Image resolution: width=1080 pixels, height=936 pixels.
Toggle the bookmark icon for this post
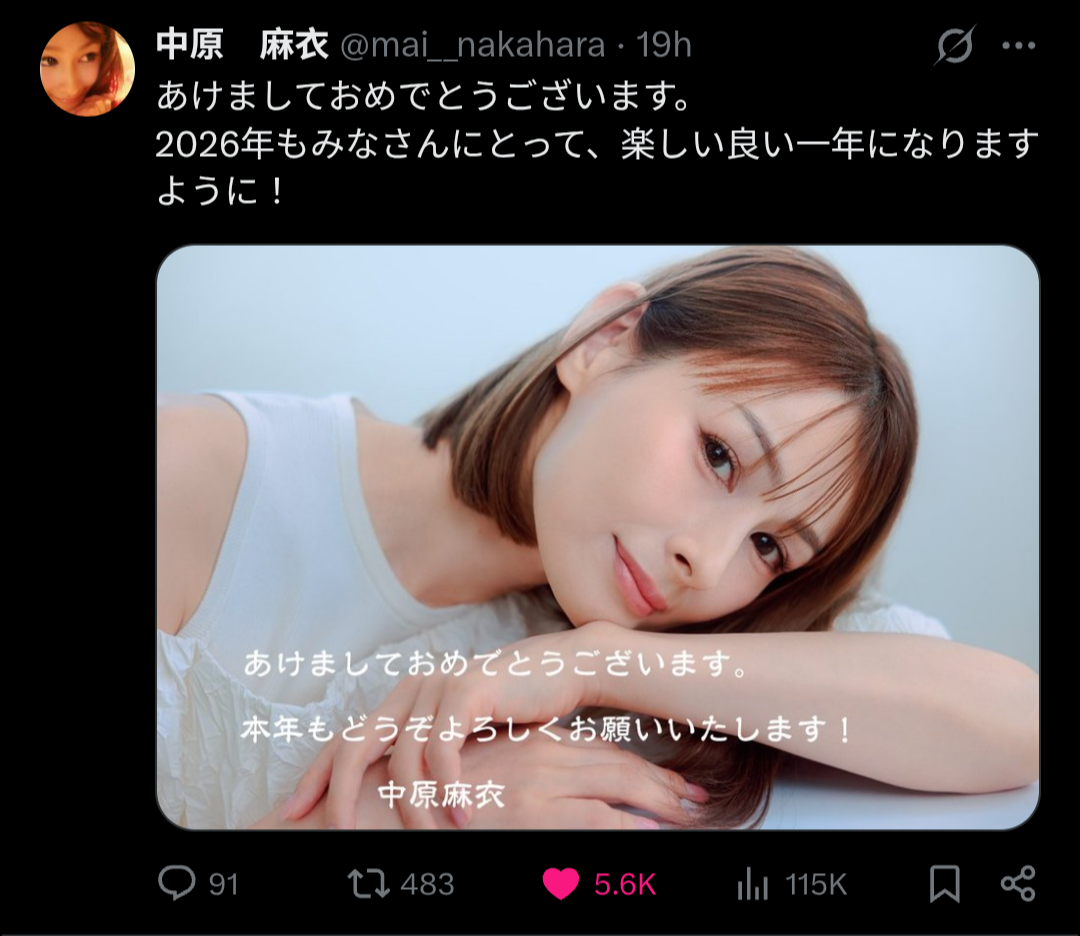(x=945, y=884)
